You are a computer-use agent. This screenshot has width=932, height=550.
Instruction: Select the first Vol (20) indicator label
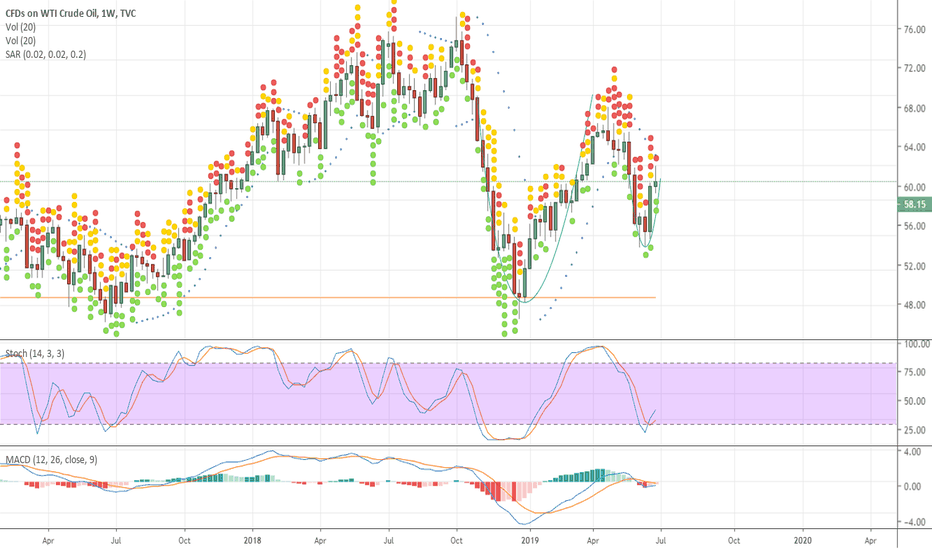(x=21, y=27)
